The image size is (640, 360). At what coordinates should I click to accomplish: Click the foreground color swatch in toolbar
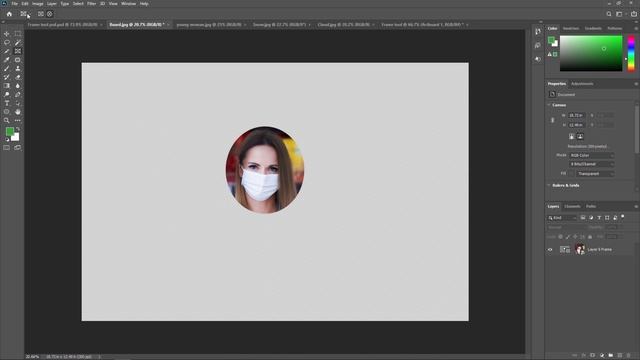[9, 131]
